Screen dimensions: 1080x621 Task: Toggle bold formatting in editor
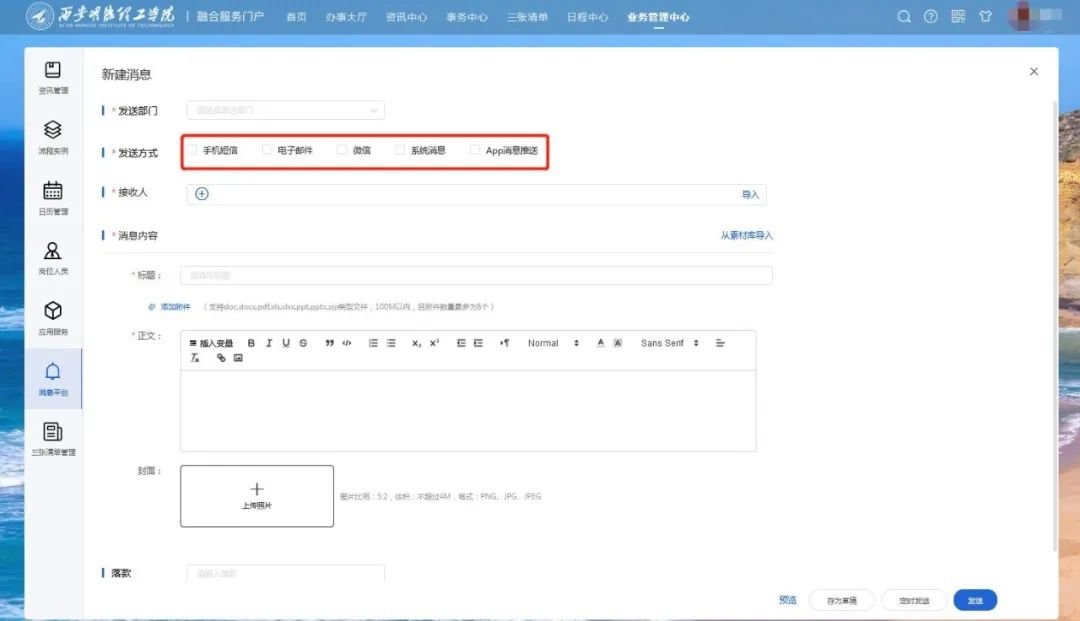(251, 343)
